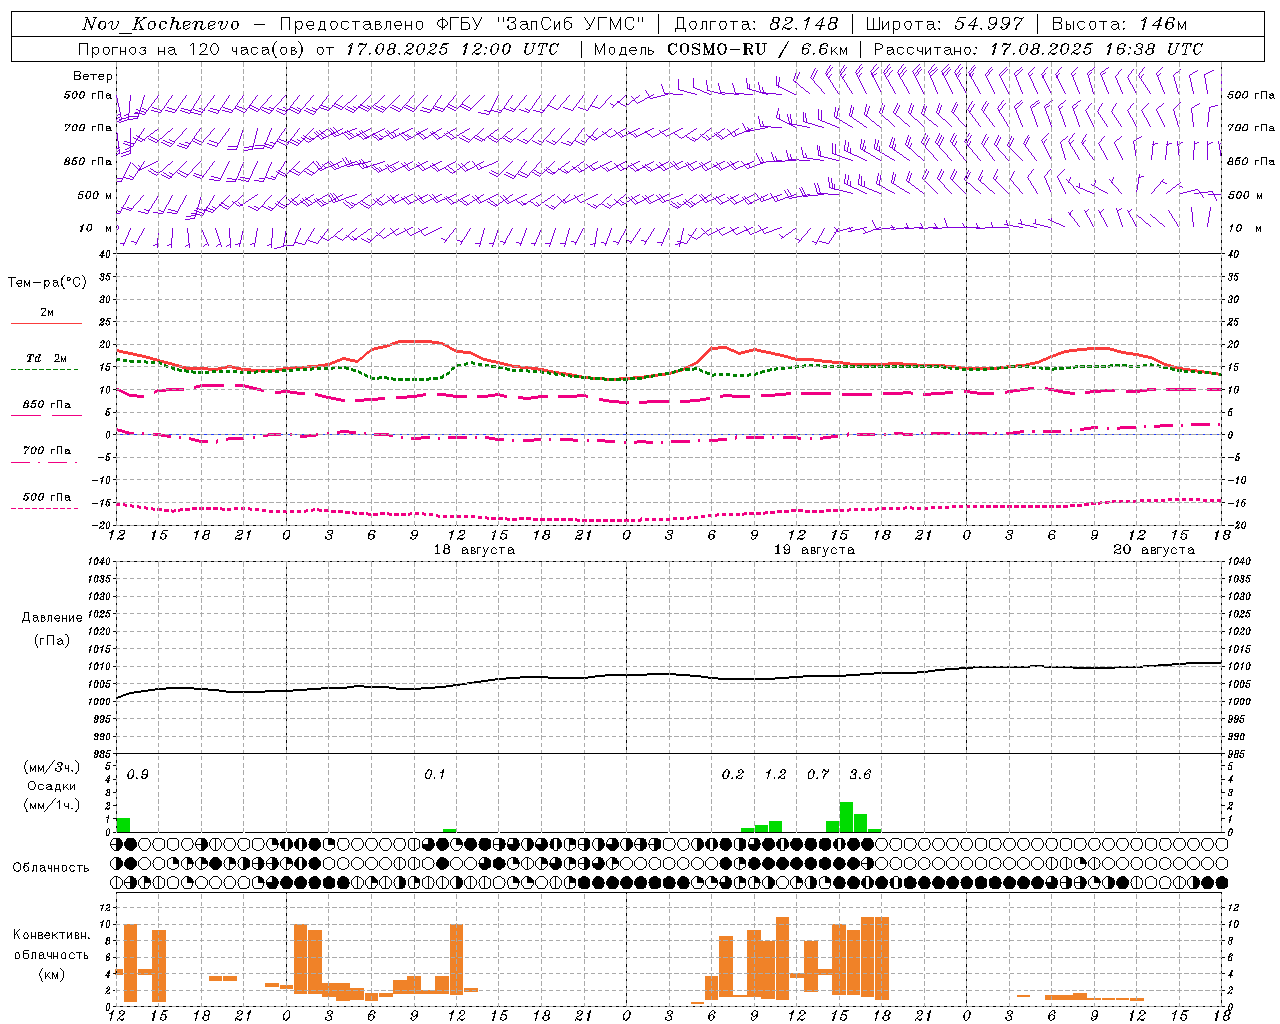Click the computed time 17.08.2025 16:38 UTC

(x=1096, y=49)
